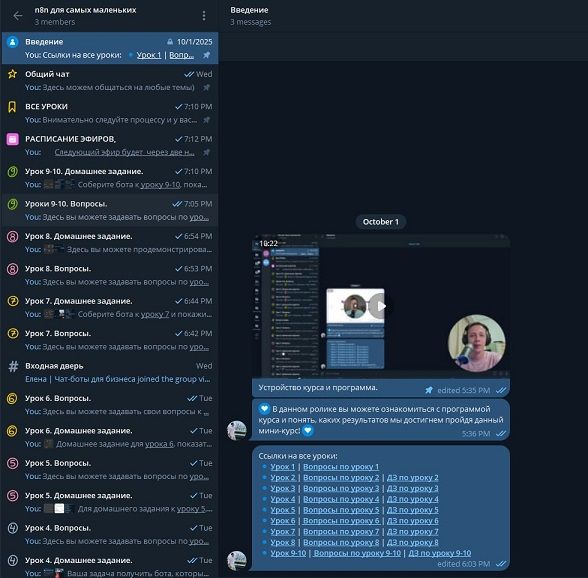The height and width of the screenshot is (578, 588).
Task: Click pin icon in the Введение topic row
Action: click(x=206, y=55)
